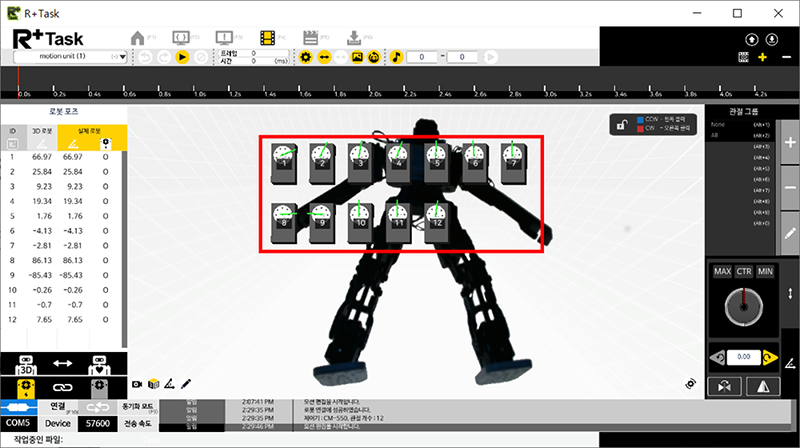The height and width of the screenshot is (448, 800).
Task: Click the camera view icon below viewport
Action: coord(138,383)
